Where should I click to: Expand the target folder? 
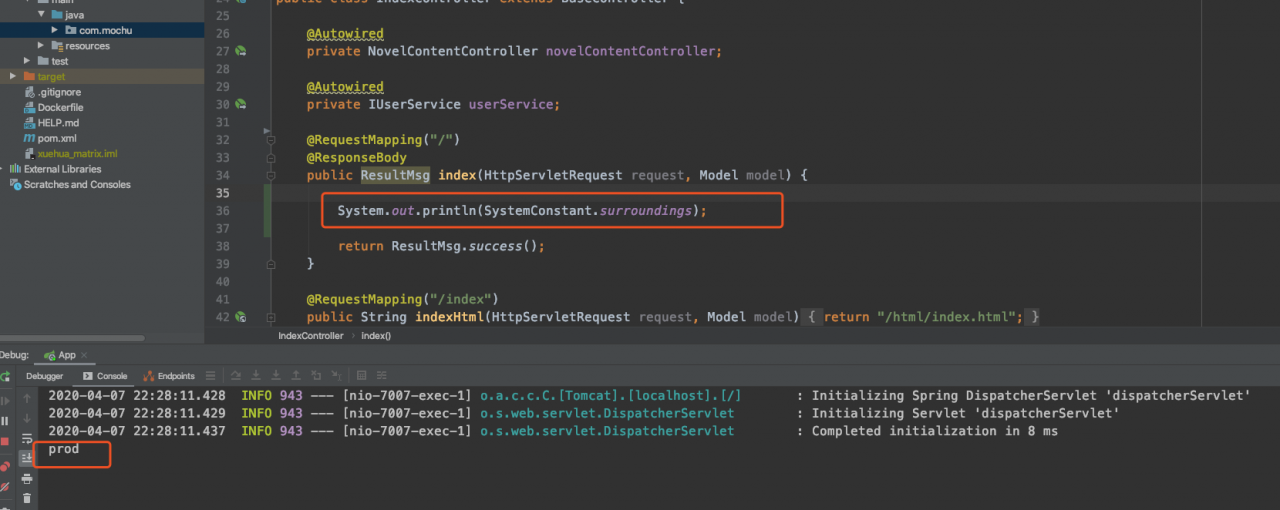(13, 76)
